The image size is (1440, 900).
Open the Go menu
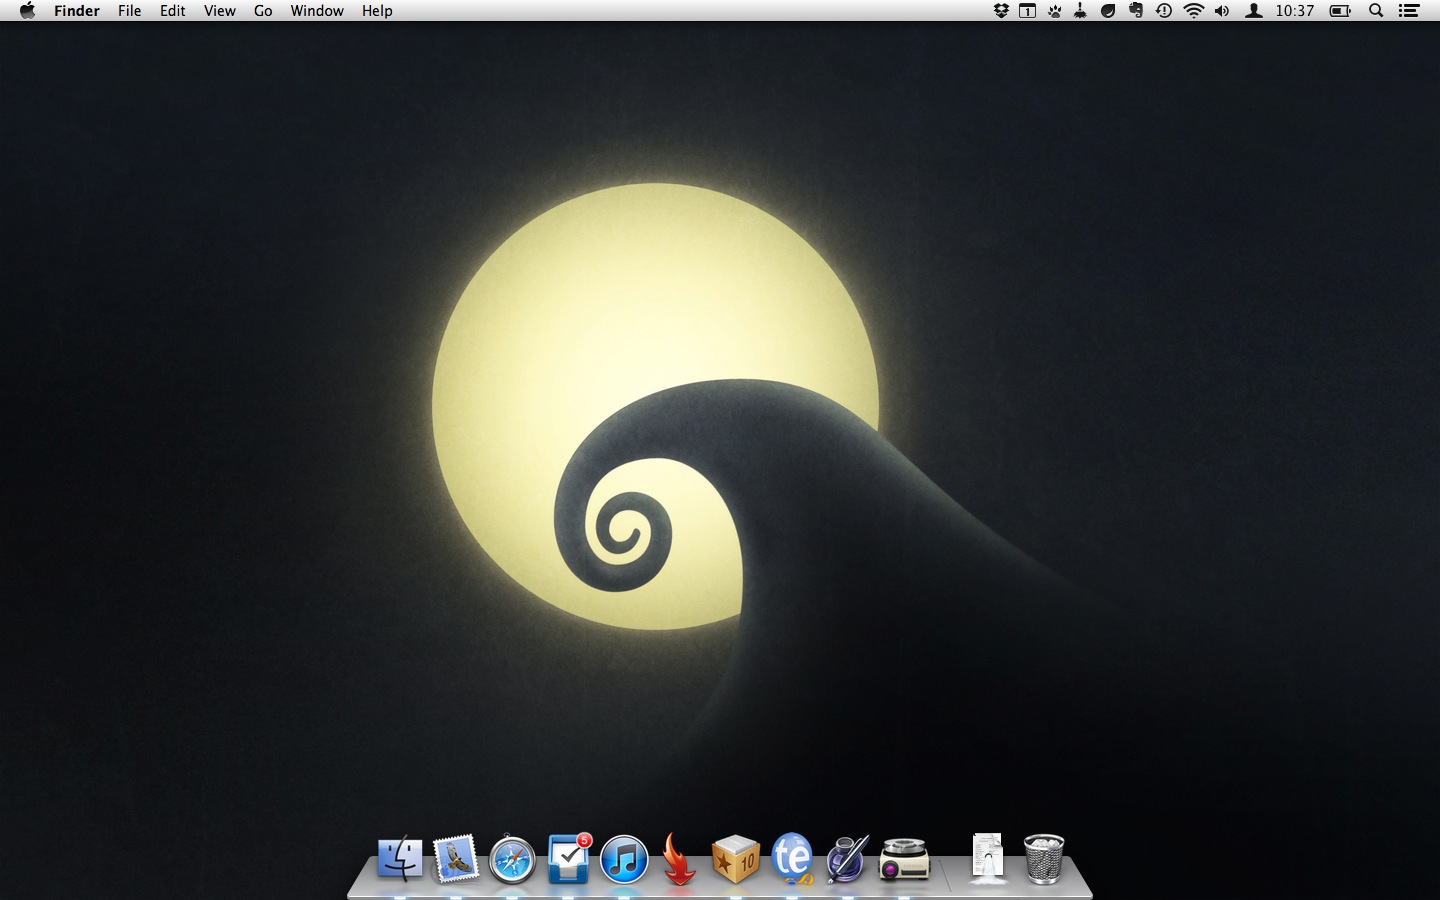coord(263,11)
